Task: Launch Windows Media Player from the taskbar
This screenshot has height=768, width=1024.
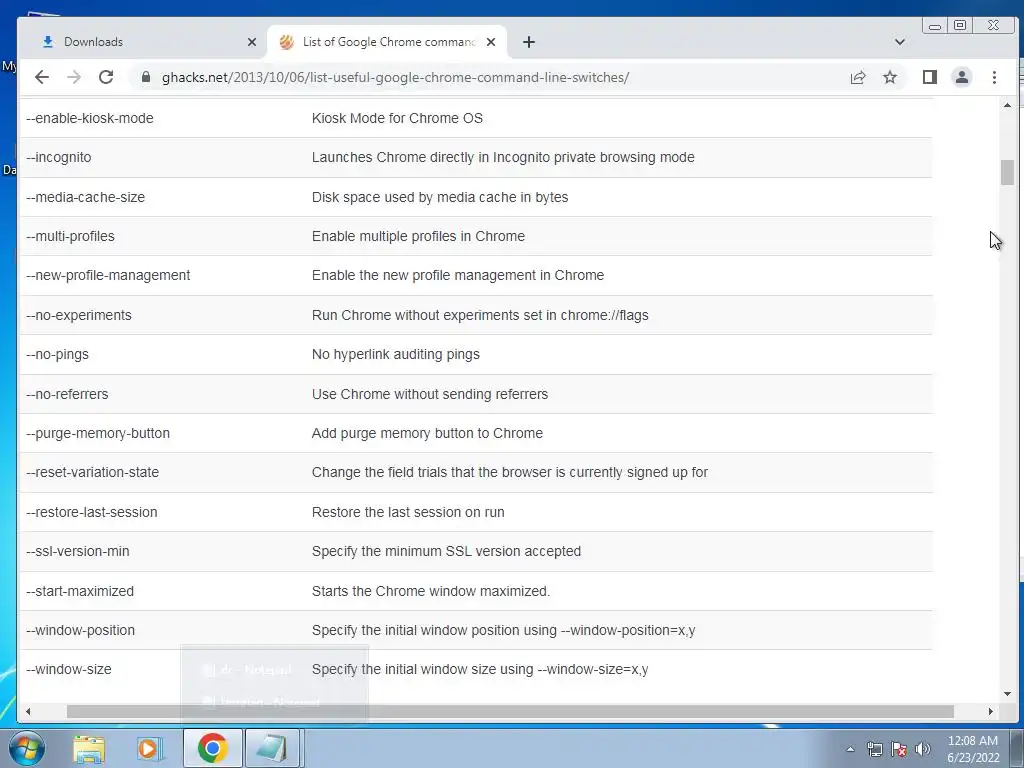Action: pyautogui.click(x=150, y=748)
